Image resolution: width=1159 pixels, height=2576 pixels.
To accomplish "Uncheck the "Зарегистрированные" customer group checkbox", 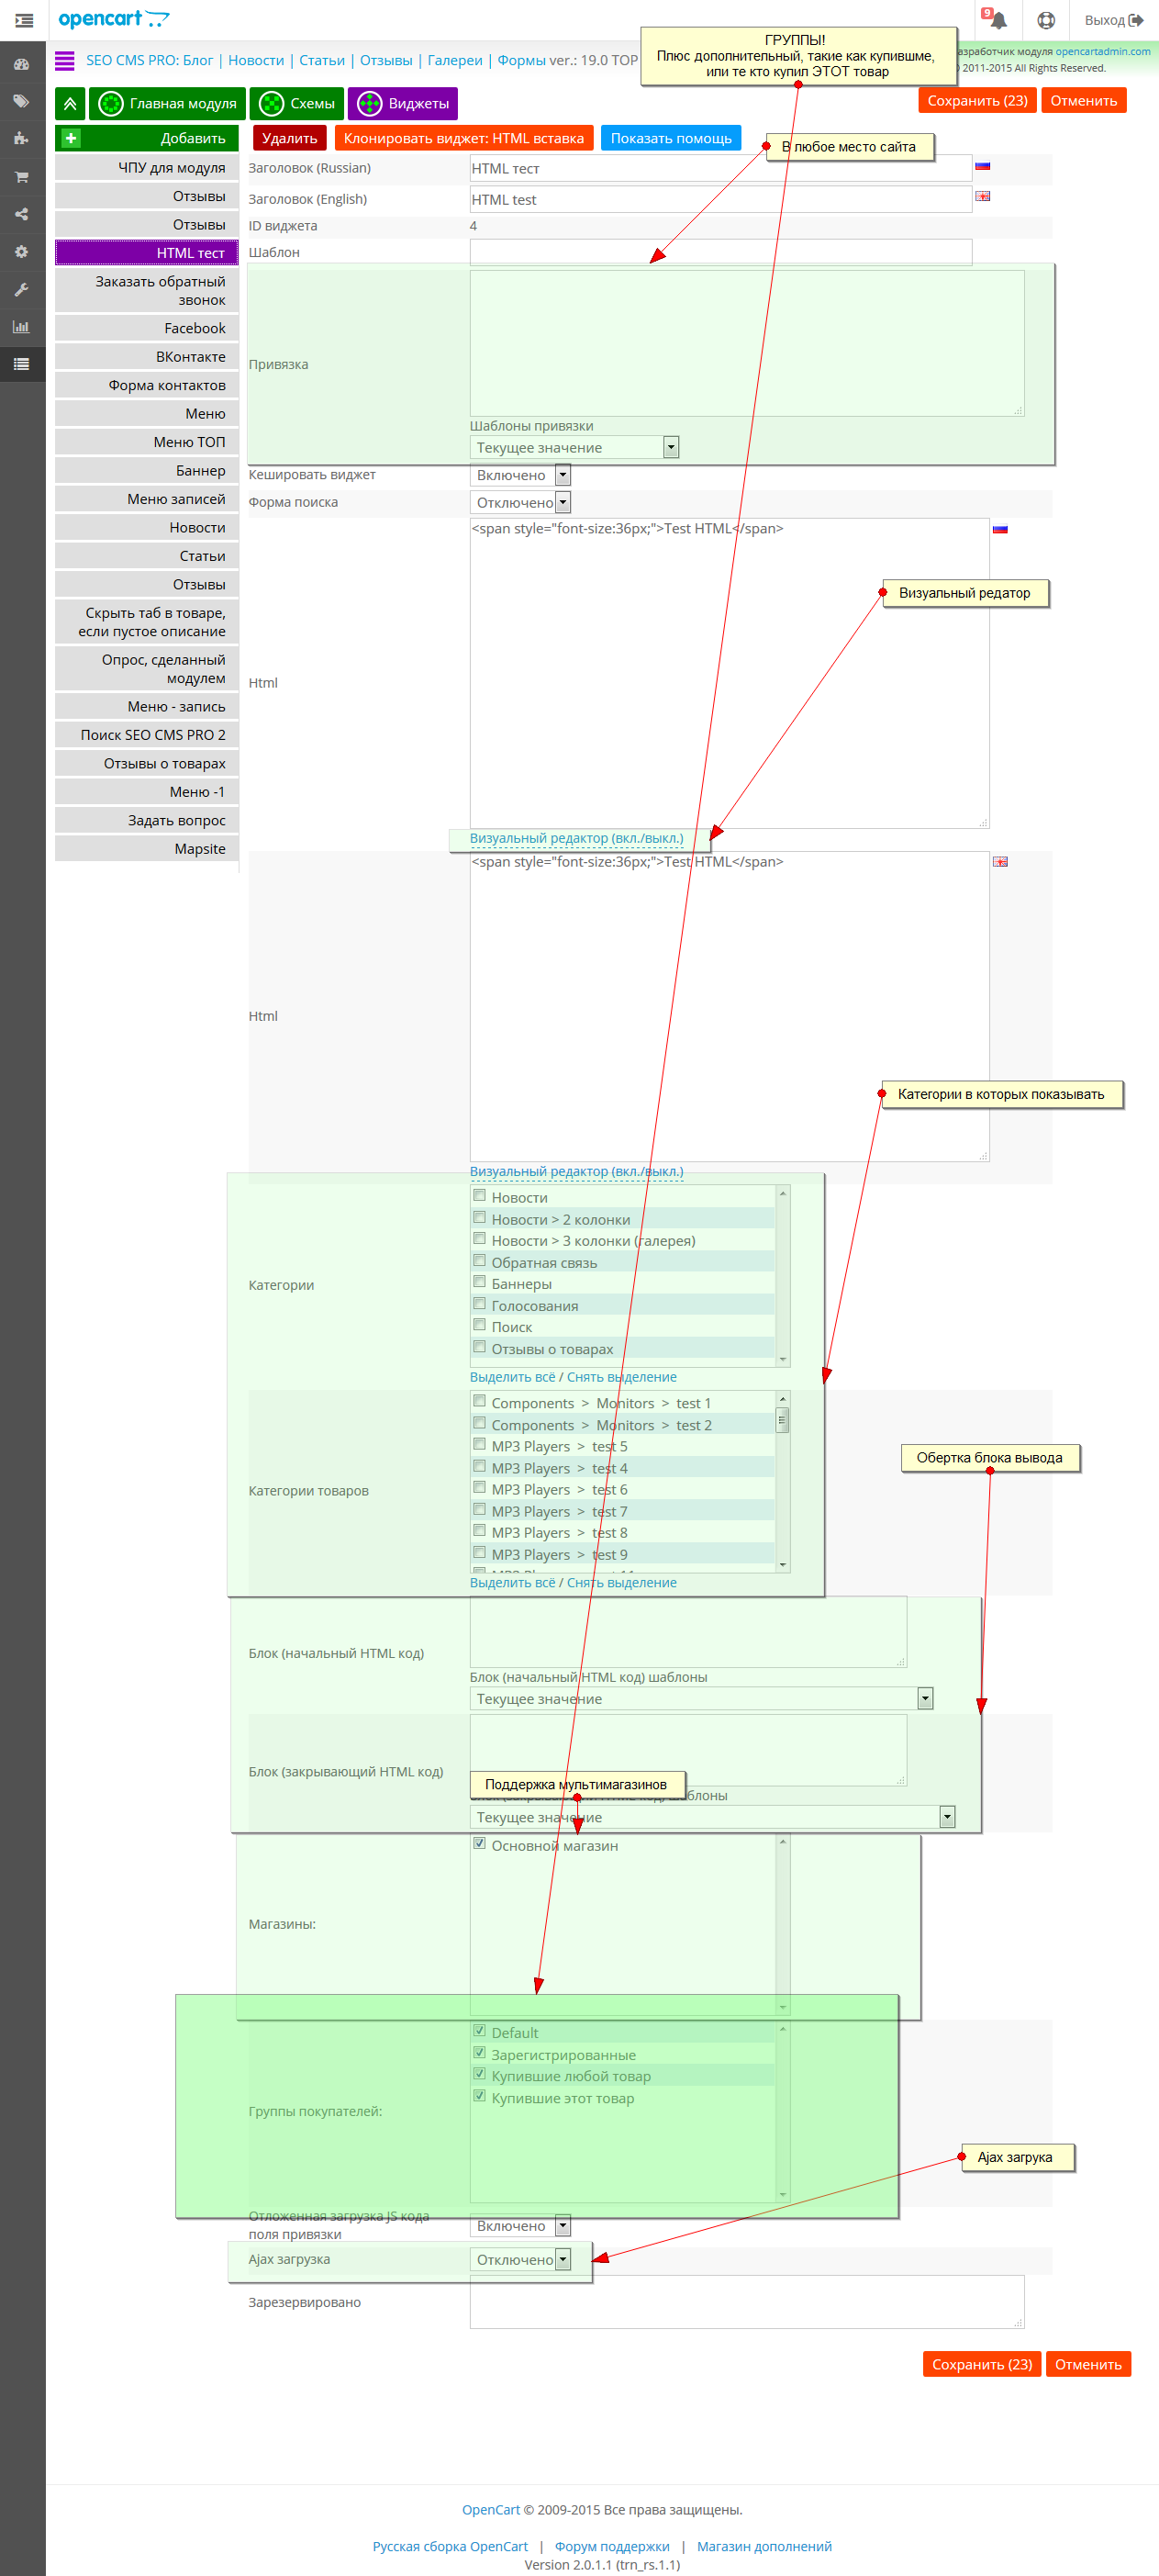I will click(479, 2053).
